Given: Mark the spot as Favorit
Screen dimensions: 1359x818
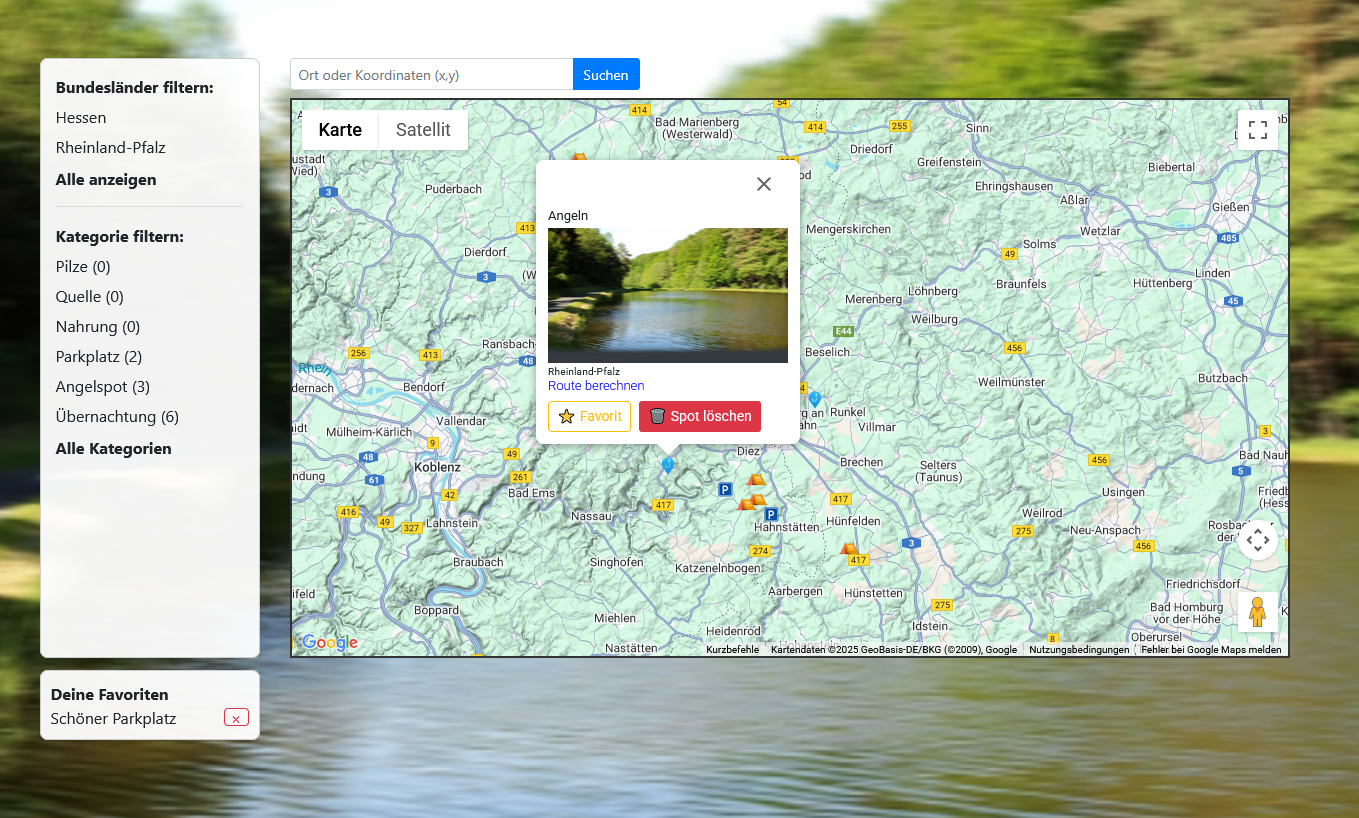Looking at the screenshot, I should (589, 416).
